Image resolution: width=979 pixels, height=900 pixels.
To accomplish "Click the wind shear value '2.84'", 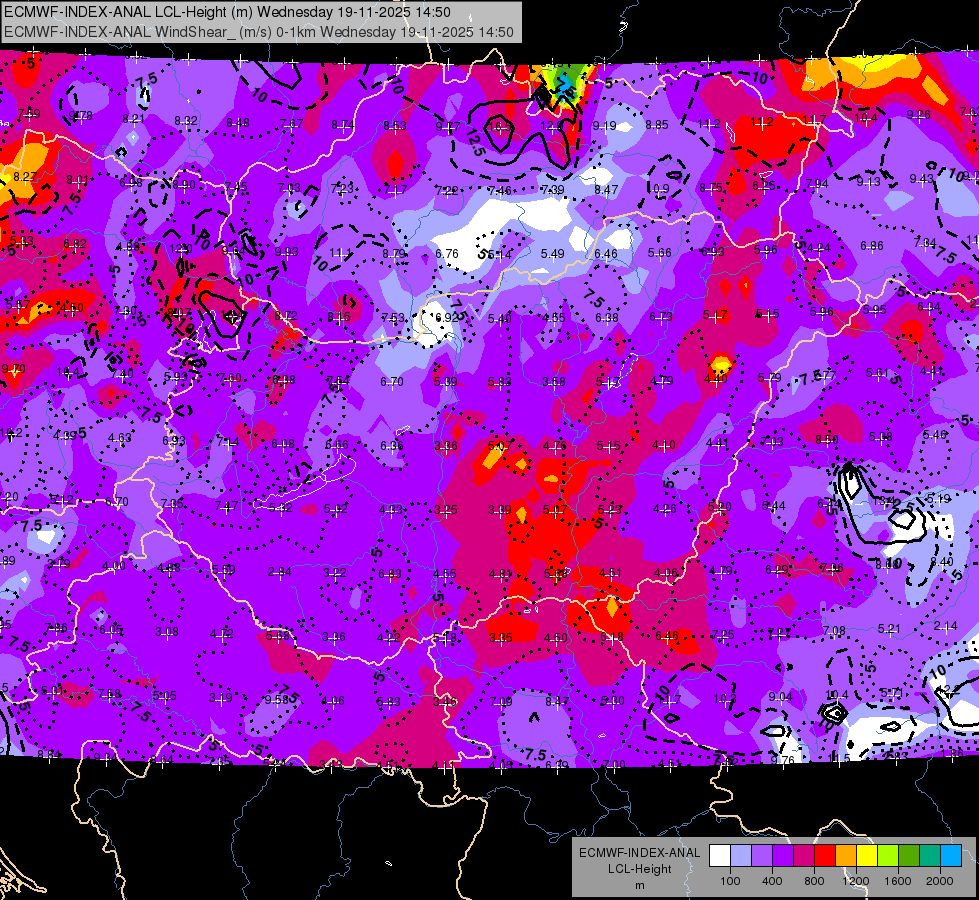I will (x=280, y=572).
